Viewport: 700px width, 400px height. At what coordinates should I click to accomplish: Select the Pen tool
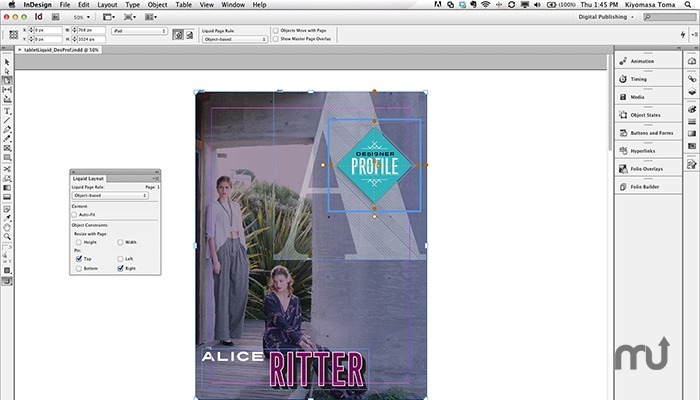point(7,129)
